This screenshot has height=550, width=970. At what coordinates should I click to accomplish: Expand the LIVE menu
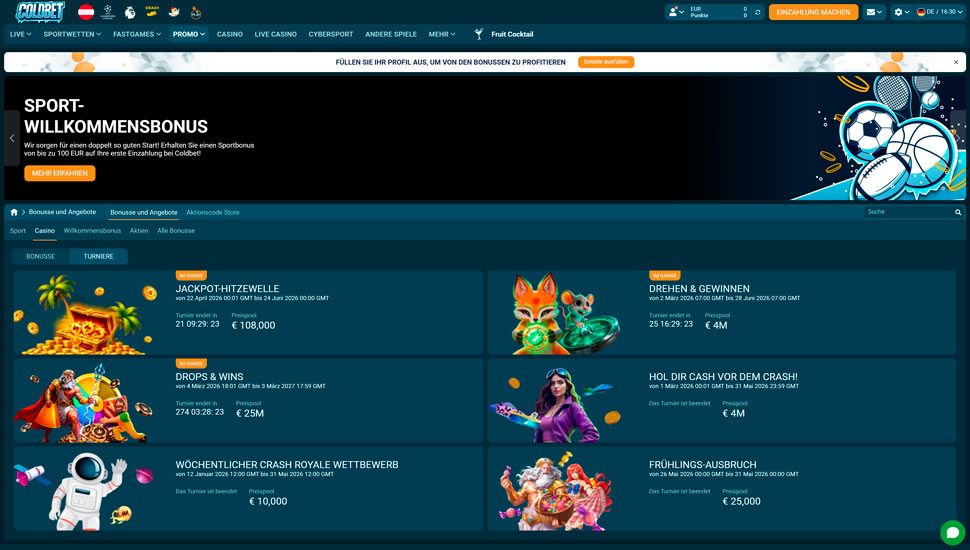tap(20, 34)
